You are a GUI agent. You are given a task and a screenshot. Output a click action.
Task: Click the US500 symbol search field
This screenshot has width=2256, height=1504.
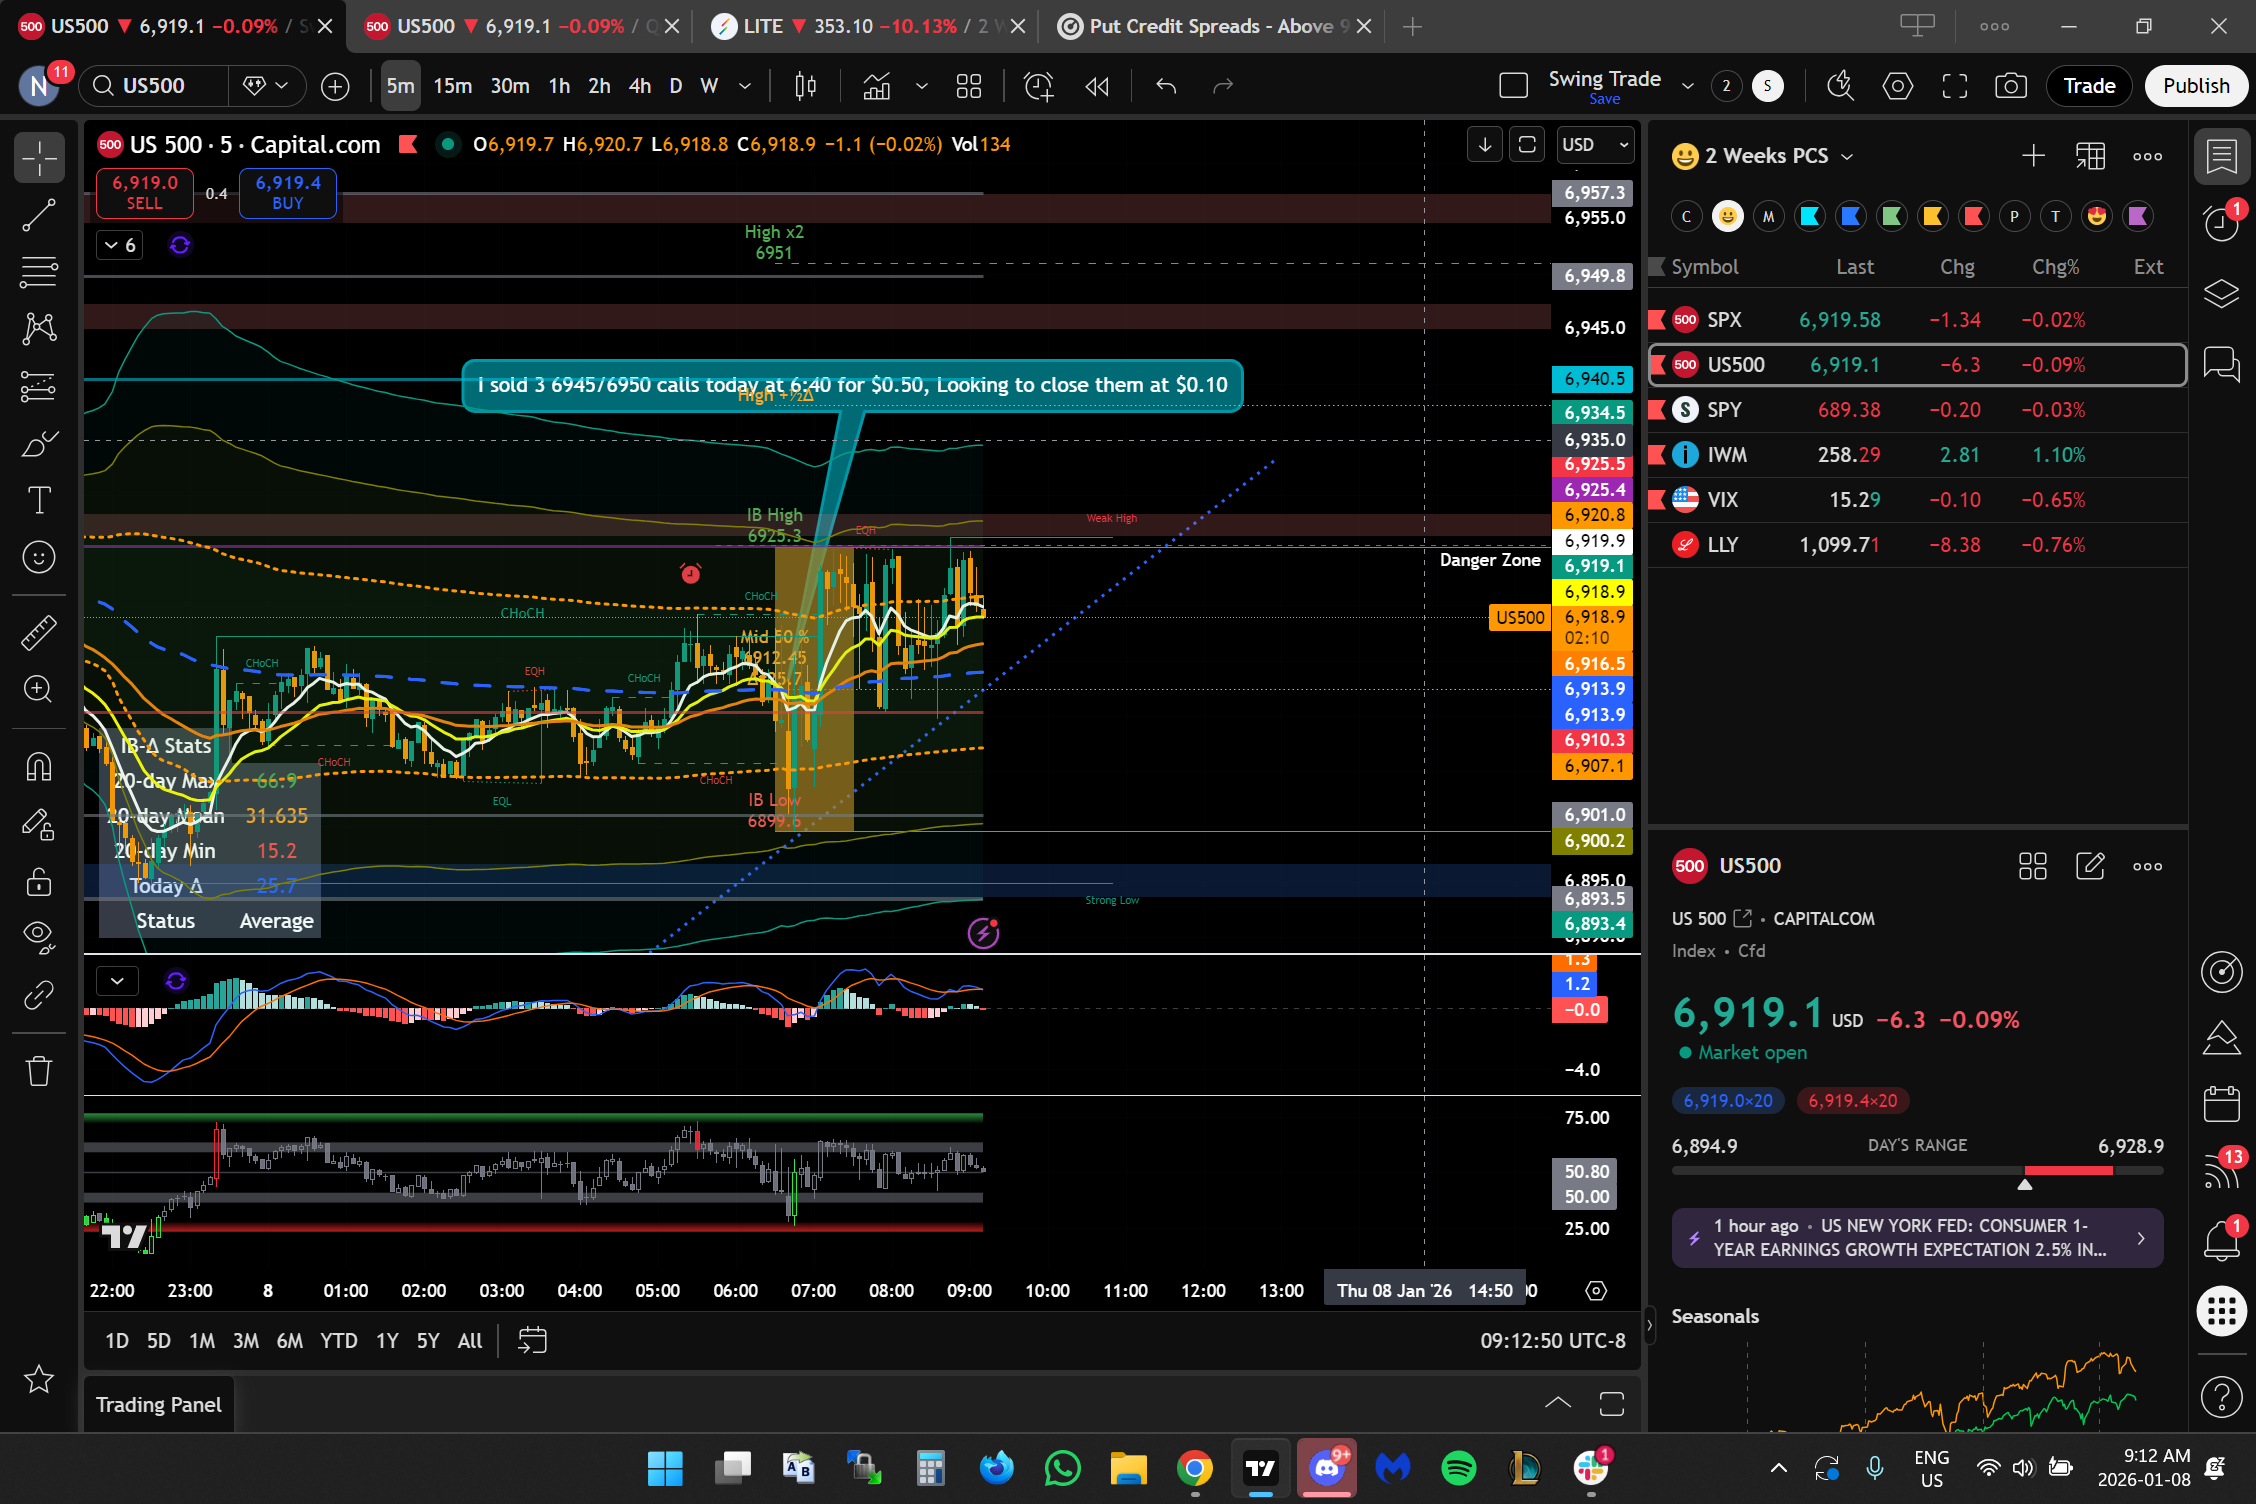pyautogui.click(x=155, y=86)
